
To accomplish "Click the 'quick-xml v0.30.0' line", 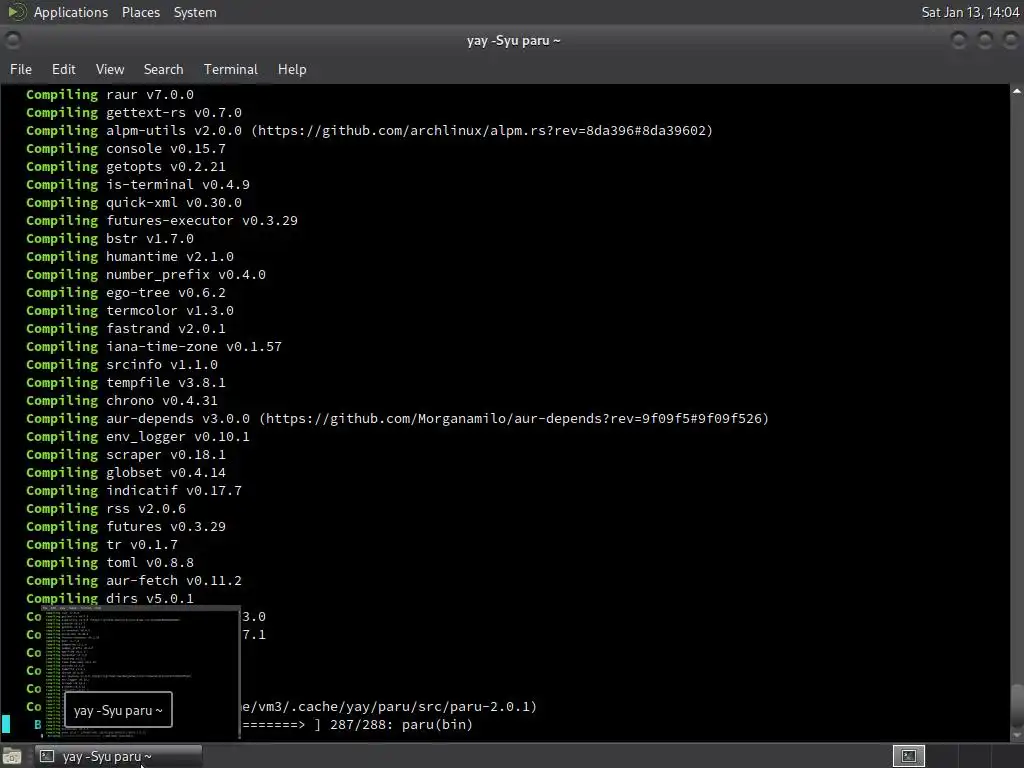I will click(134, 202).
